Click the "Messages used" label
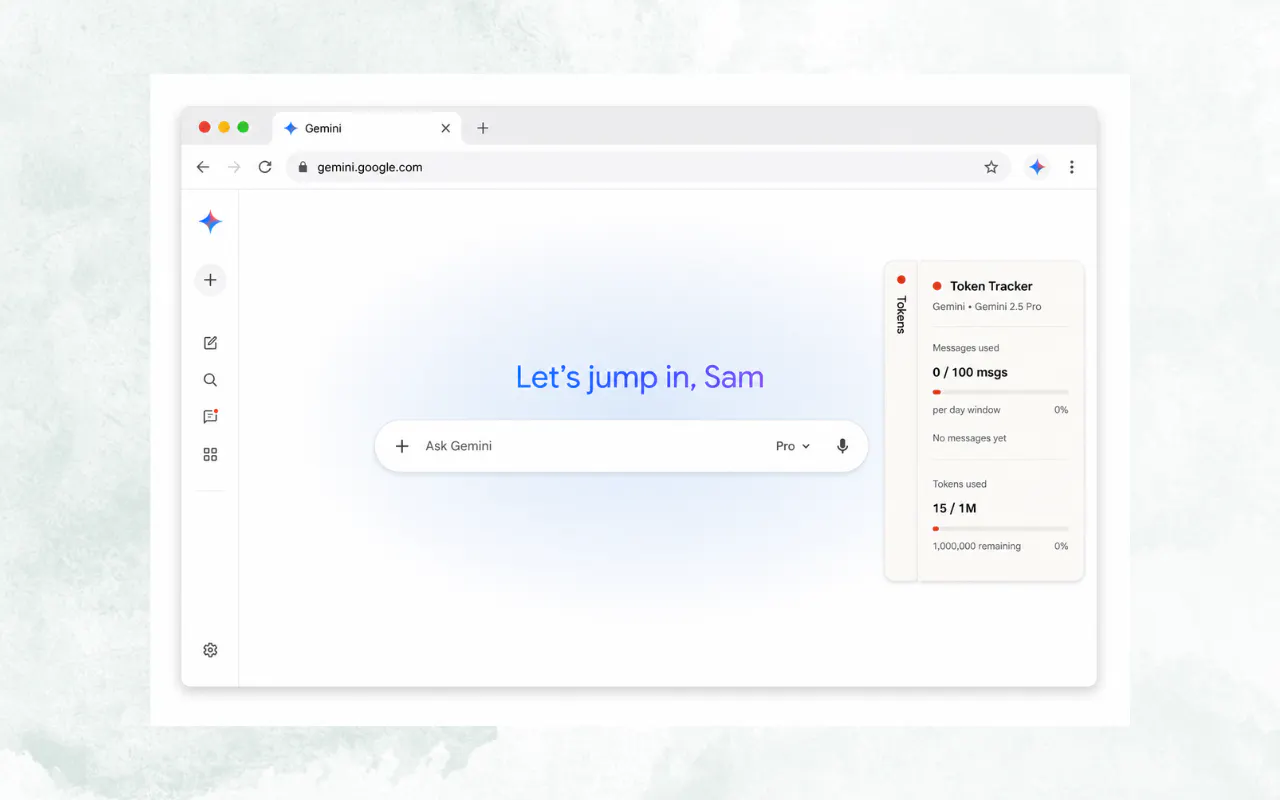Image resolution: width=1280 pixels, height=800 pixels. click(x=965, y=348)
